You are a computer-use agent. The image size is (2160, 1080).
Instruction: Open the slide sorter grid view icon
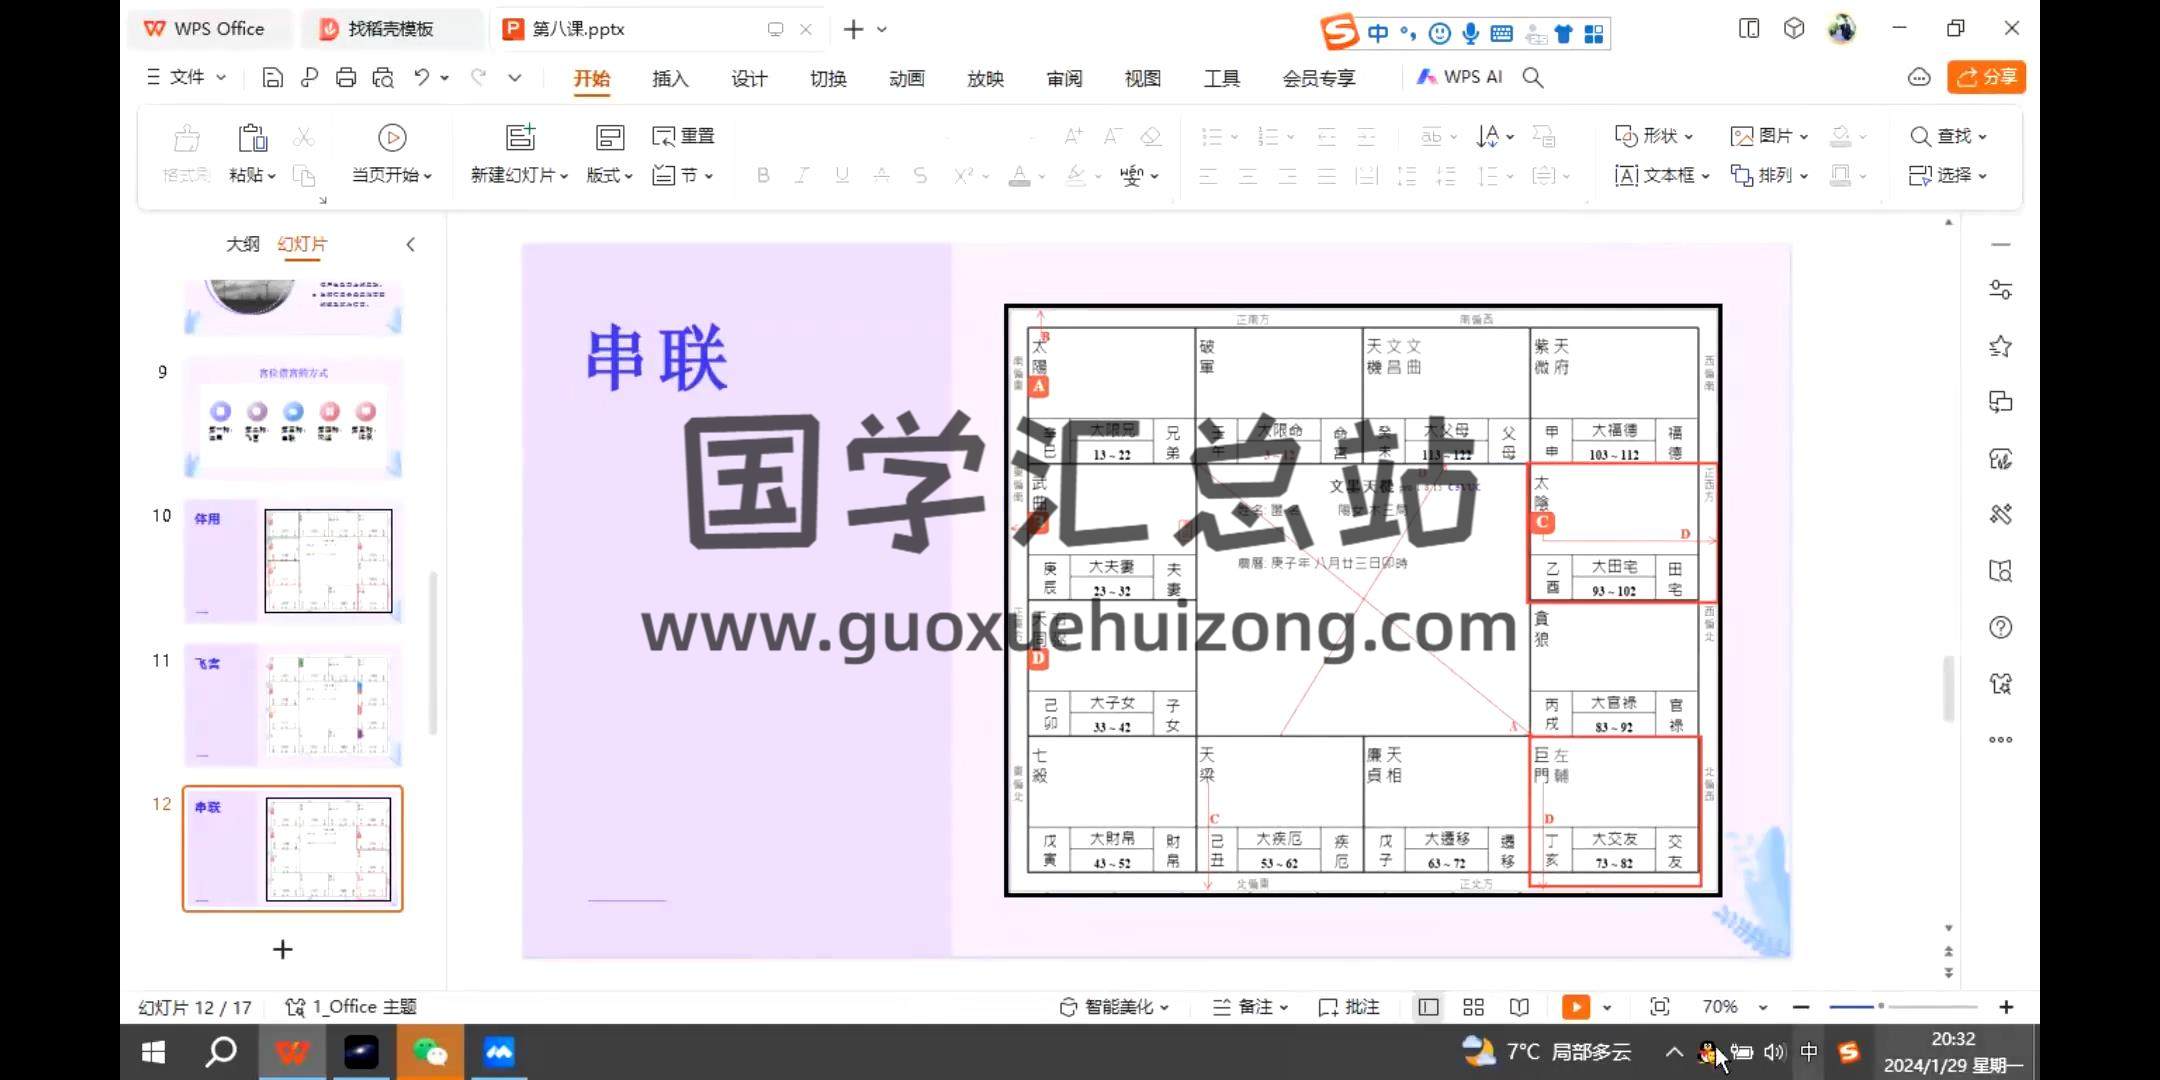[1473, 1007]
